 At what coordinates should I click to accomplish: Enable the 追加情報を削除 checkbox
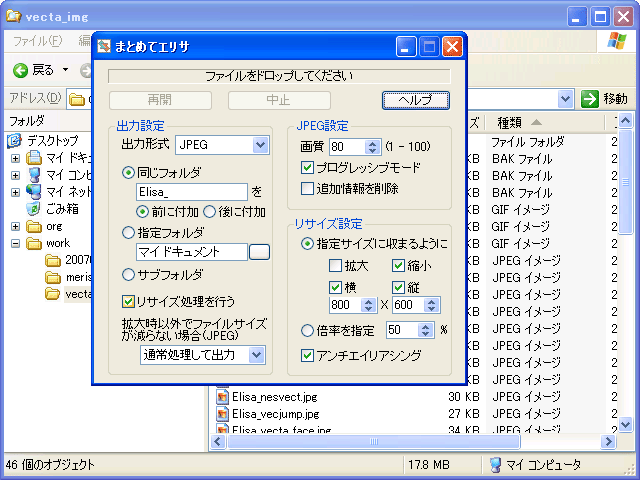click(x=308, y=188)
